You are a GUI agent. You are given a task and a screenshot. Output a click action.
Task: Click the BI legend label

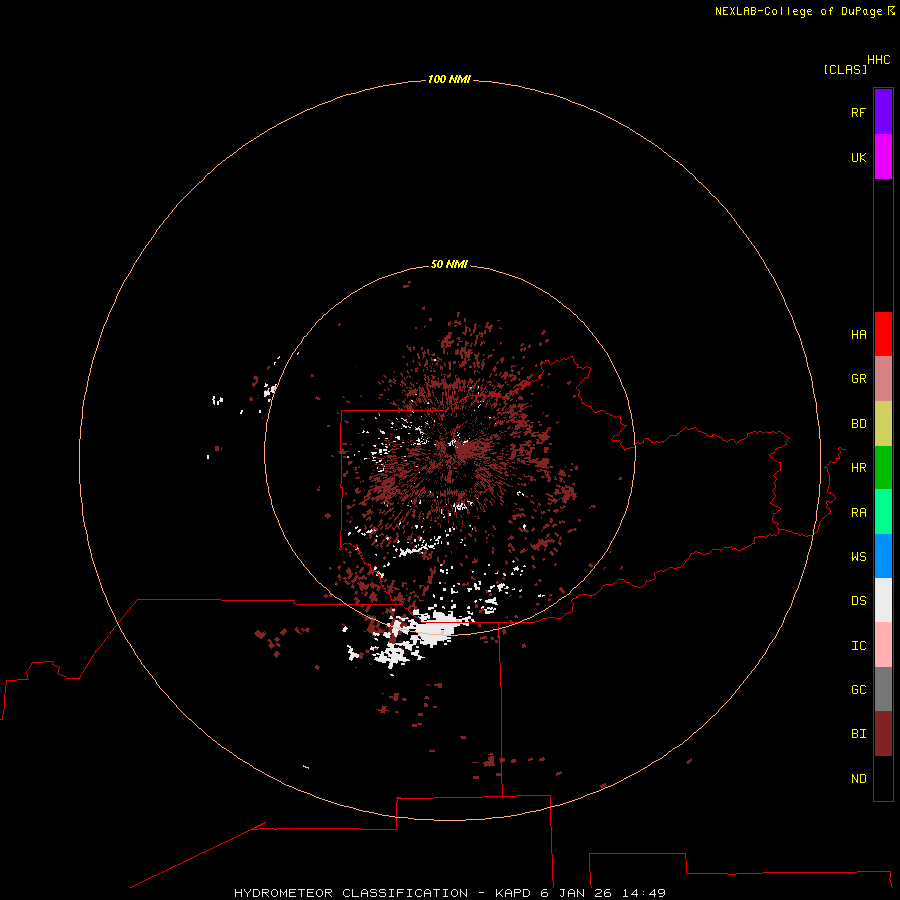tap(858, 734)
